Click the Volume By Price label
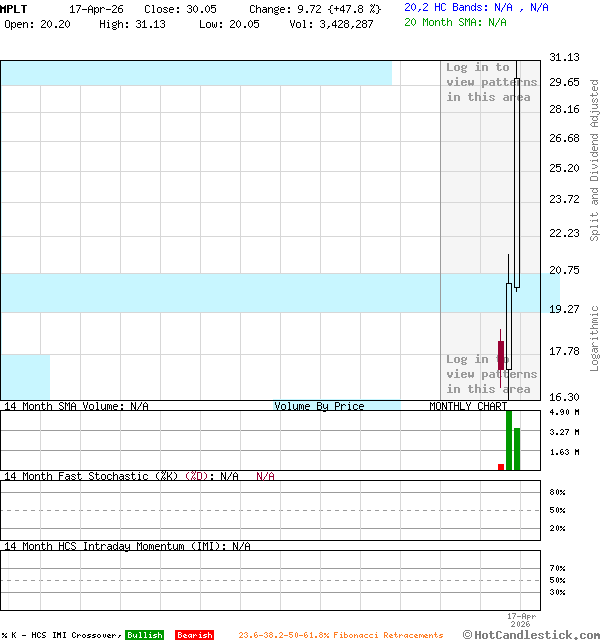The width and height of the screenshot is (600, 640). 319,406
